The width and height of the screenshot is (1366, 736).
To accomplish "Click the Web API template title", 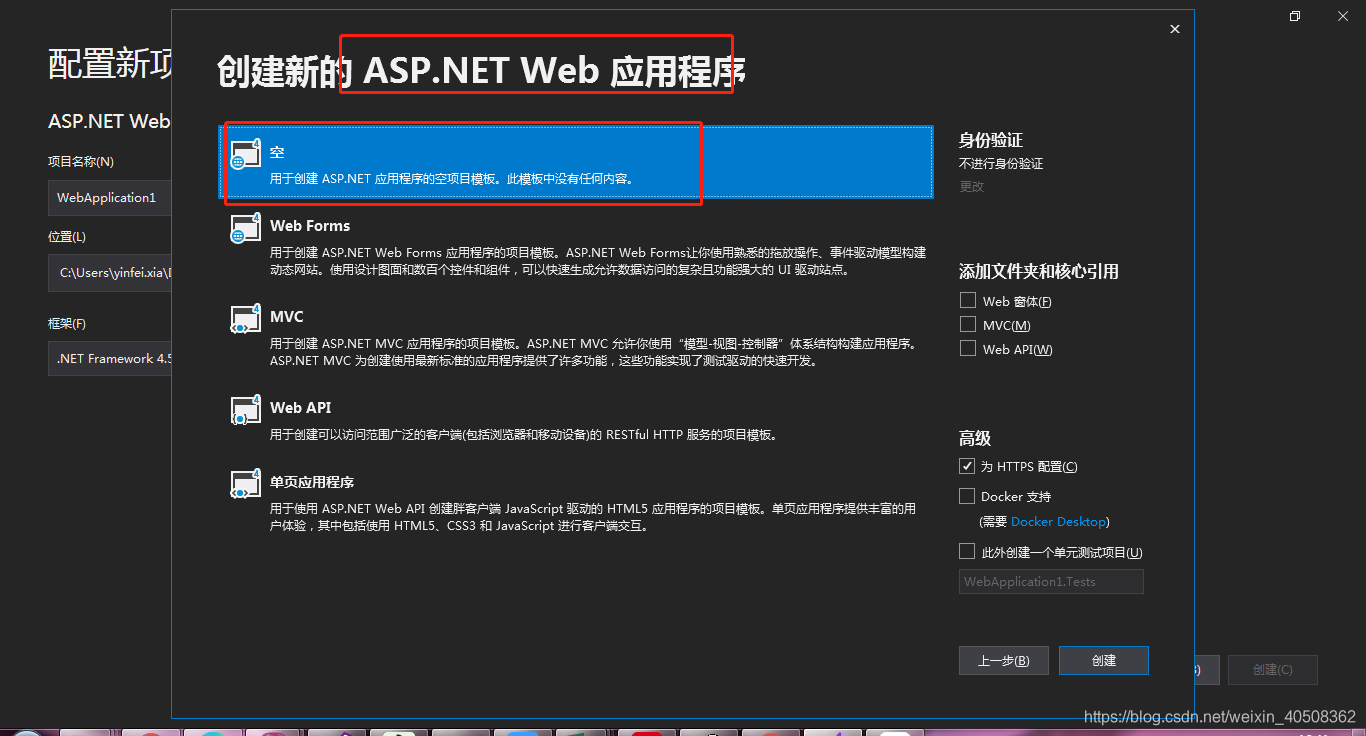I will [x=300, y=408].
